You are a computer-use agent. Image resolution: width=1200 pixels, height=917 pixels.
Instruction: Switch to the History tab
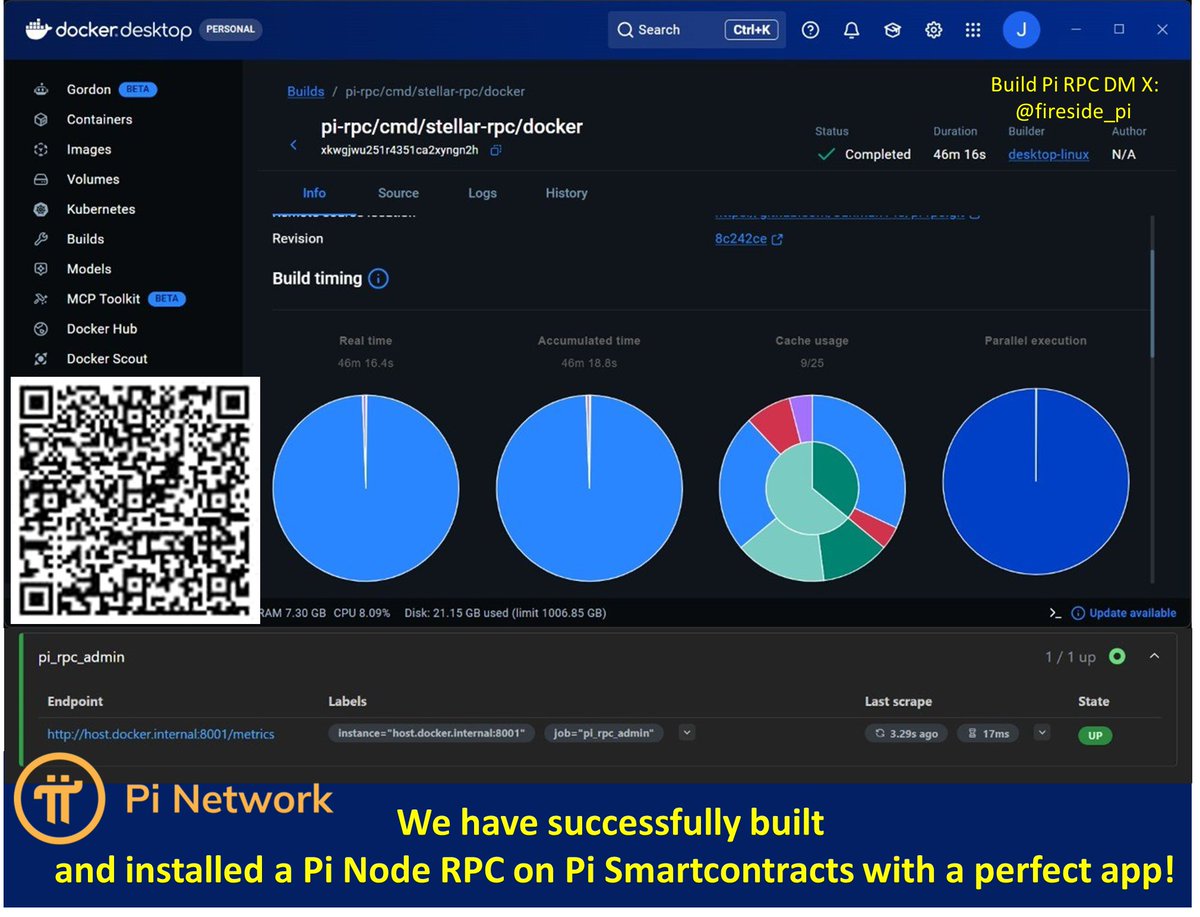tap(566, 193)
